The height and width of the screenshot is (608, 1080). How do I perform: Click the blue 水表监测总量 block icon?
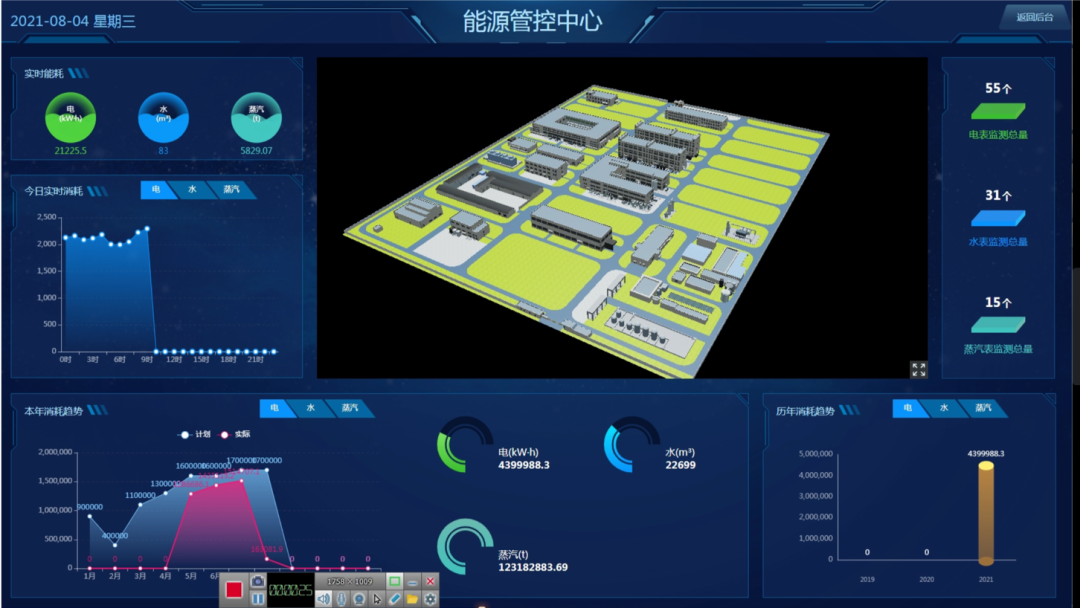pyautogui.click(x=998, y=218)
